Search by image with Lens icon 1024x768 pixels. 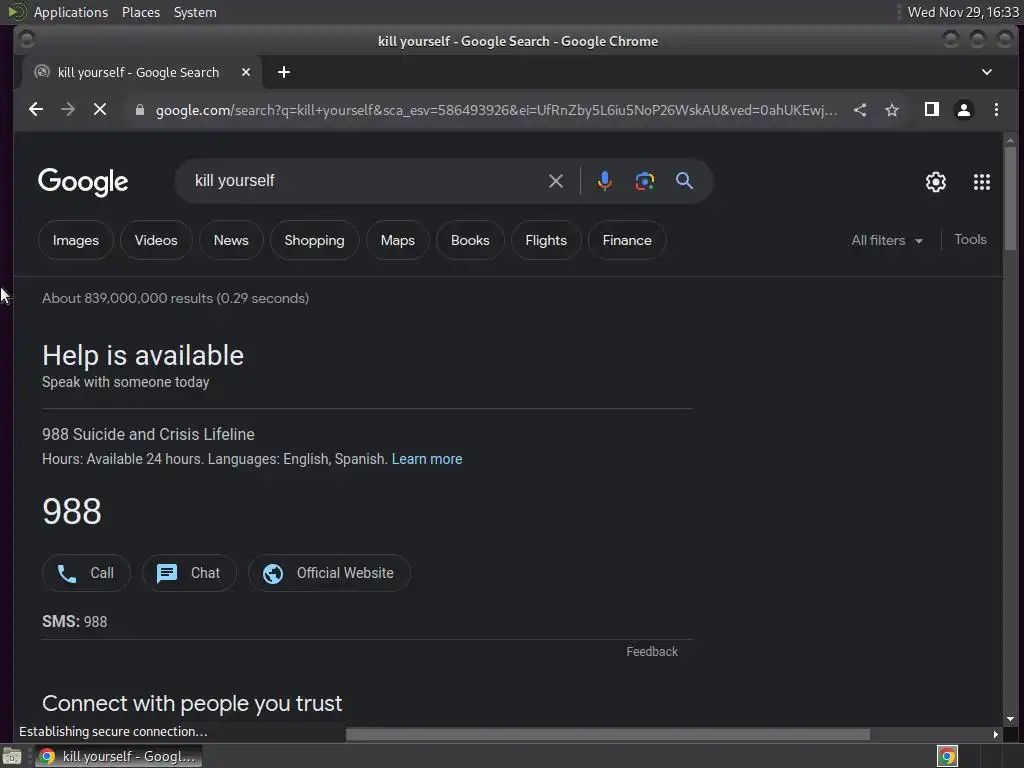(x=645, y=181)
